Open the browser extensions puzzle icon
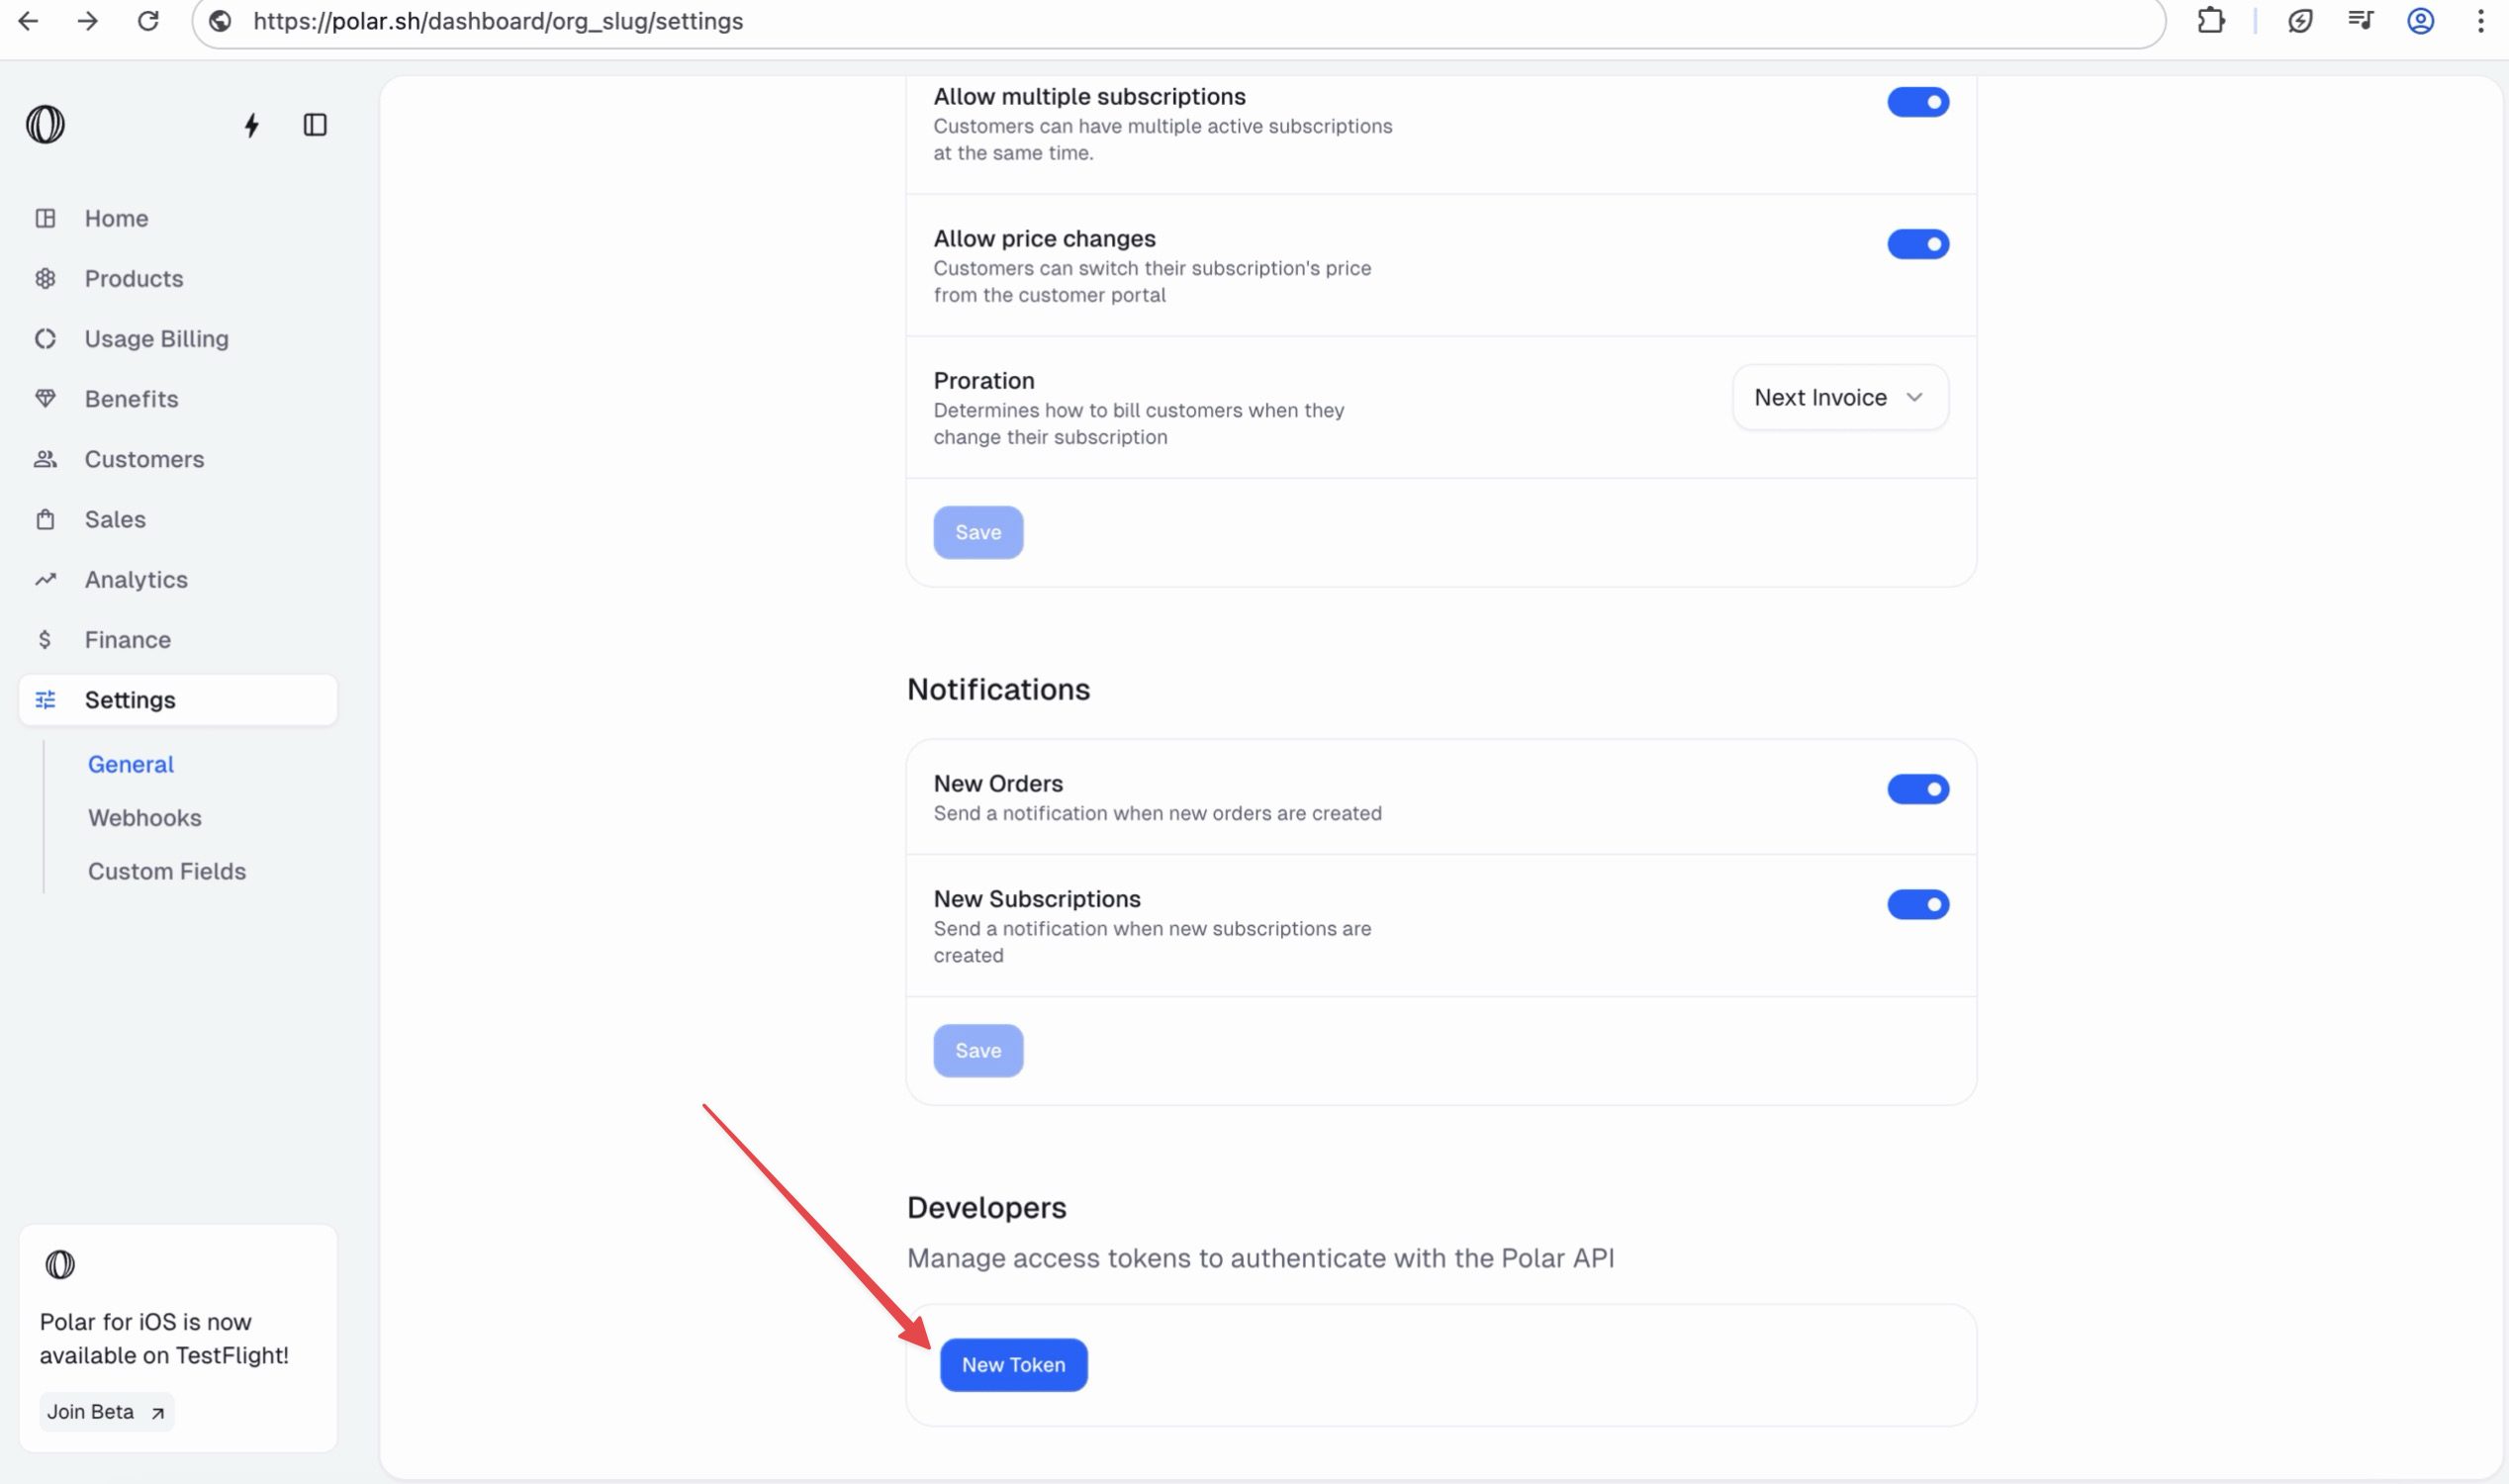The image size is (2509, 1484). [2211, 21]
